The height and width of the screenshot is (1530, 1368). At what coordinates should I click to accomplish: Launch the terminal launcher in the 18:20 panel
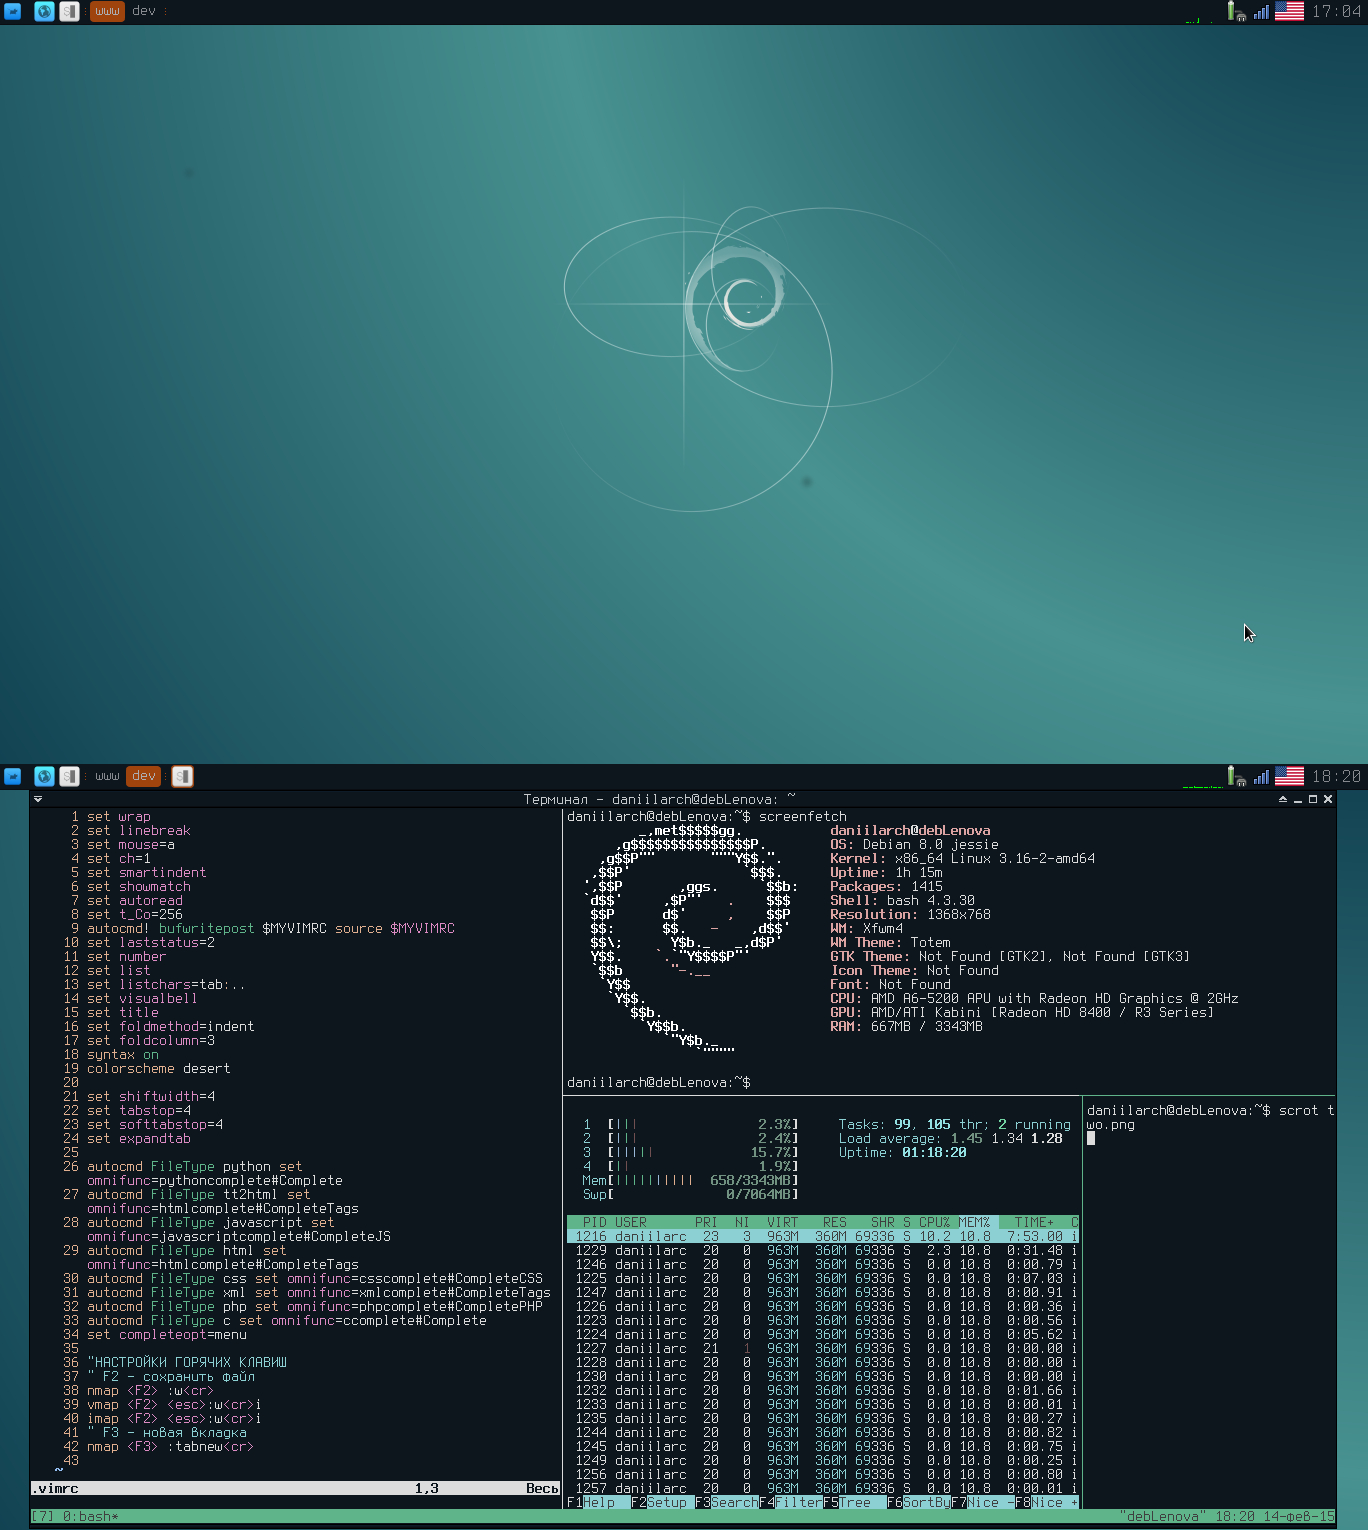[x=69, y=776]
